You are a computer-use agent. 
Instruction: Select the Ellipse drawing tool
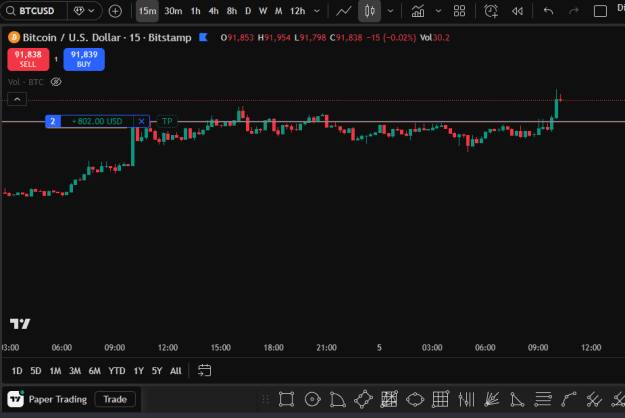coord(415,399)
